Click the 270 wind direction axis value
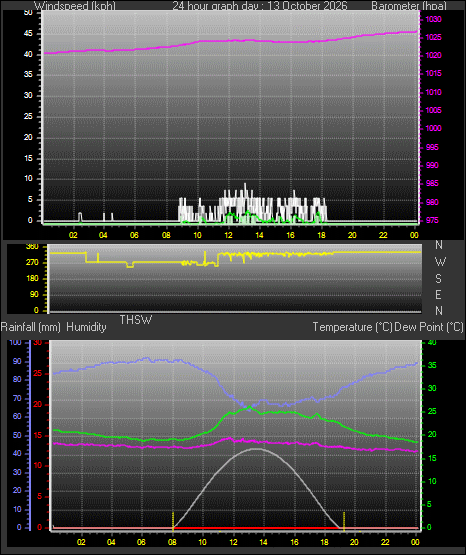This screenshot has height=555, width=466. (32, 263)
